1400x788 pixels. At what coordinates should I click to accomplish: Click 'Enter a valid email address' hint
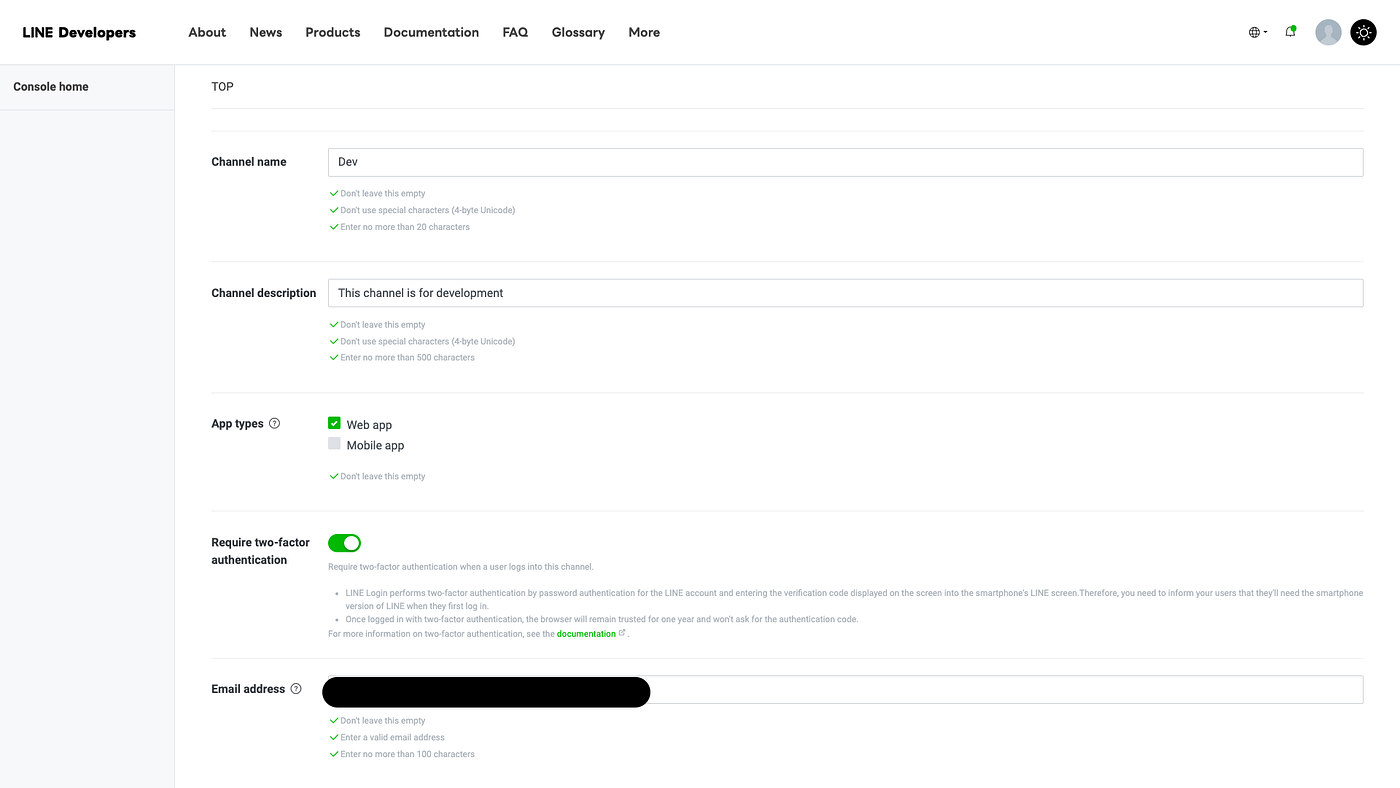click(392, 737)
